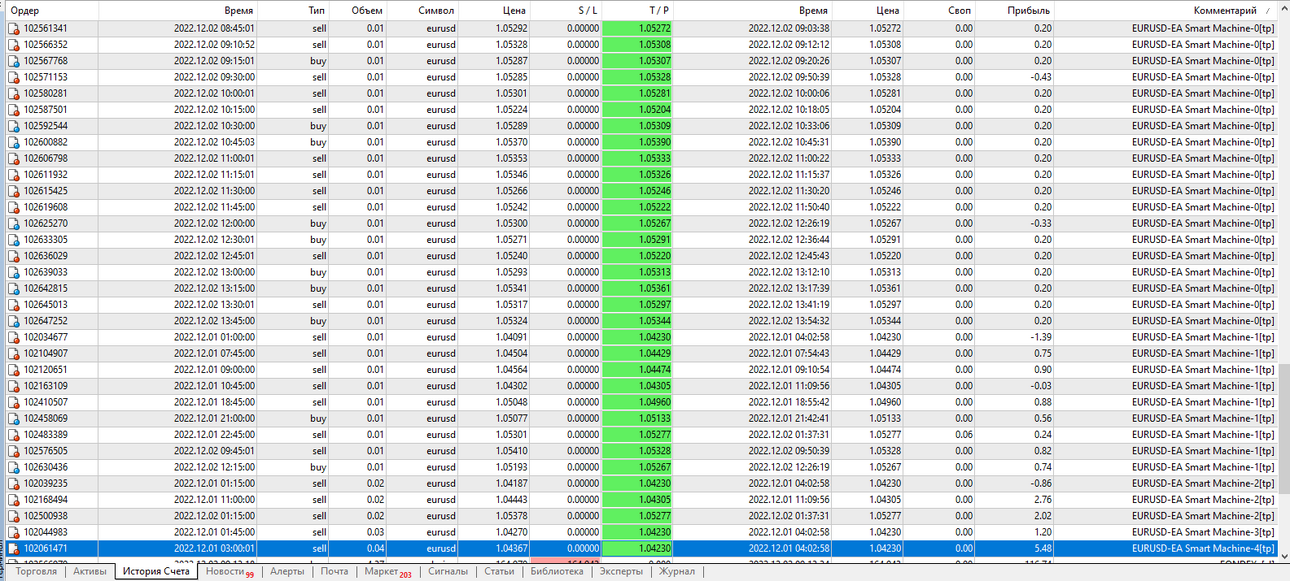The height and width of the screenshot is (581, 1290).
Task: Click the order icon for order 102647252
Action: click(14, 321)
